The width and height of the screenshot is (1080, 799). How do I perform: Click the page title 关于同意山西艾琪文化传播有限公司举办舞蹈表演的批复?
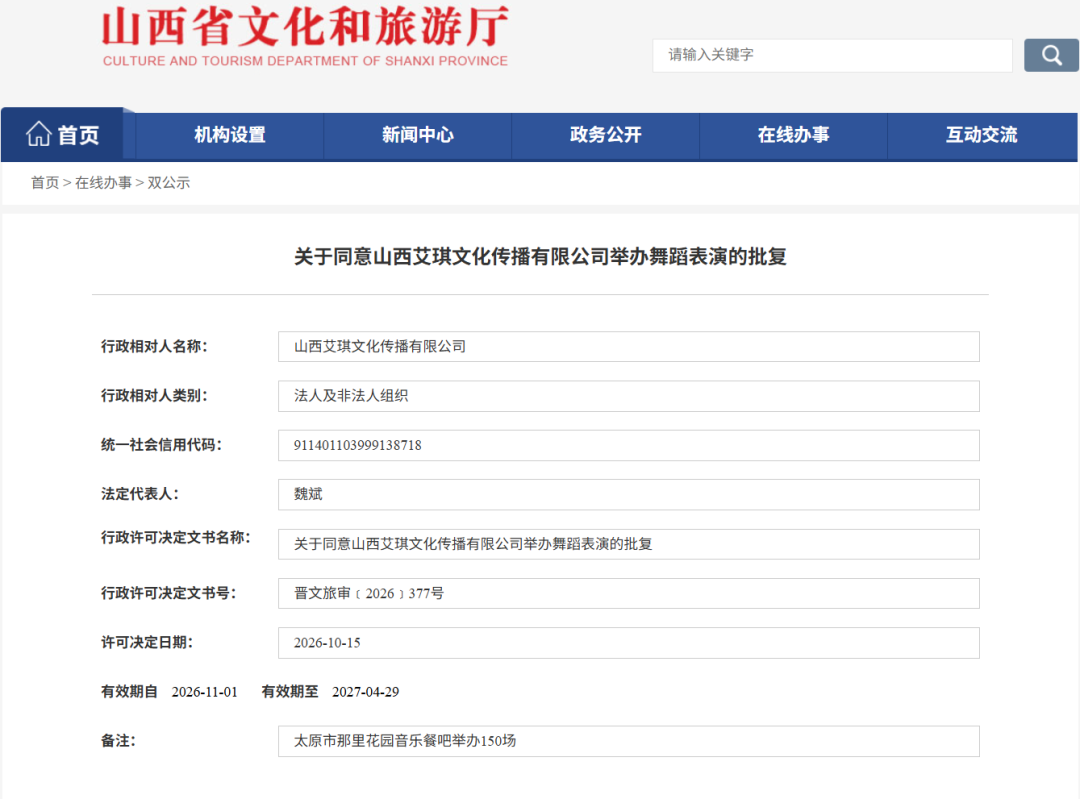(540, 257)
